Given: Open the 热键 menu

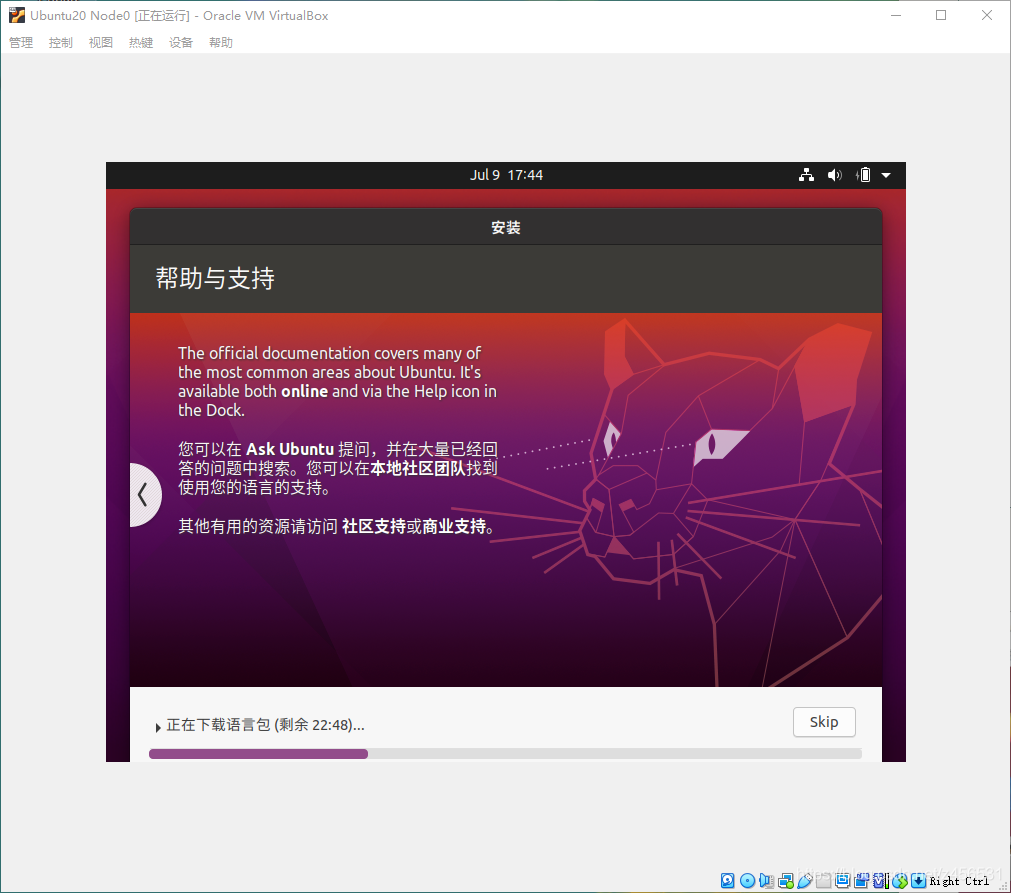Looking at the screenshot, I should [x=141, y=43].
